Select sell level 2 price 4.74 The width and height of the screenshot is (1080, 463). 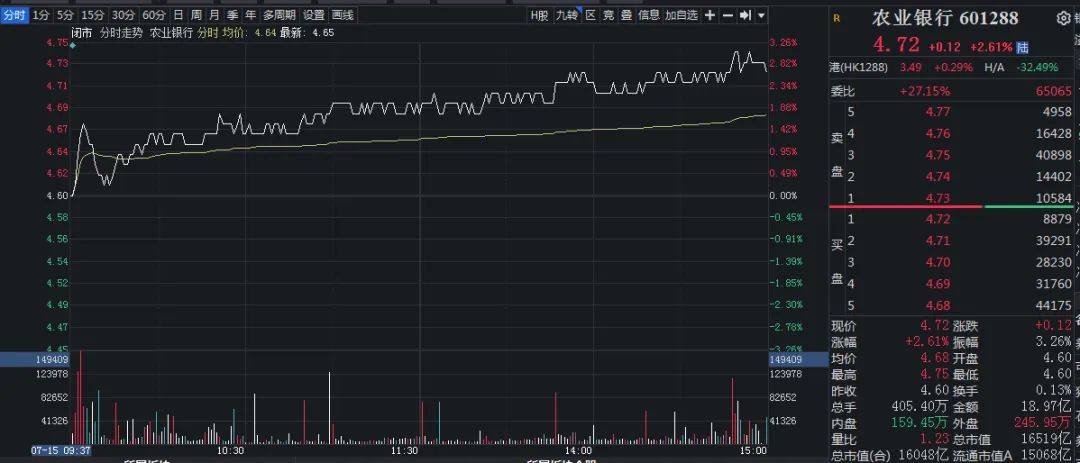pos(938,176)
